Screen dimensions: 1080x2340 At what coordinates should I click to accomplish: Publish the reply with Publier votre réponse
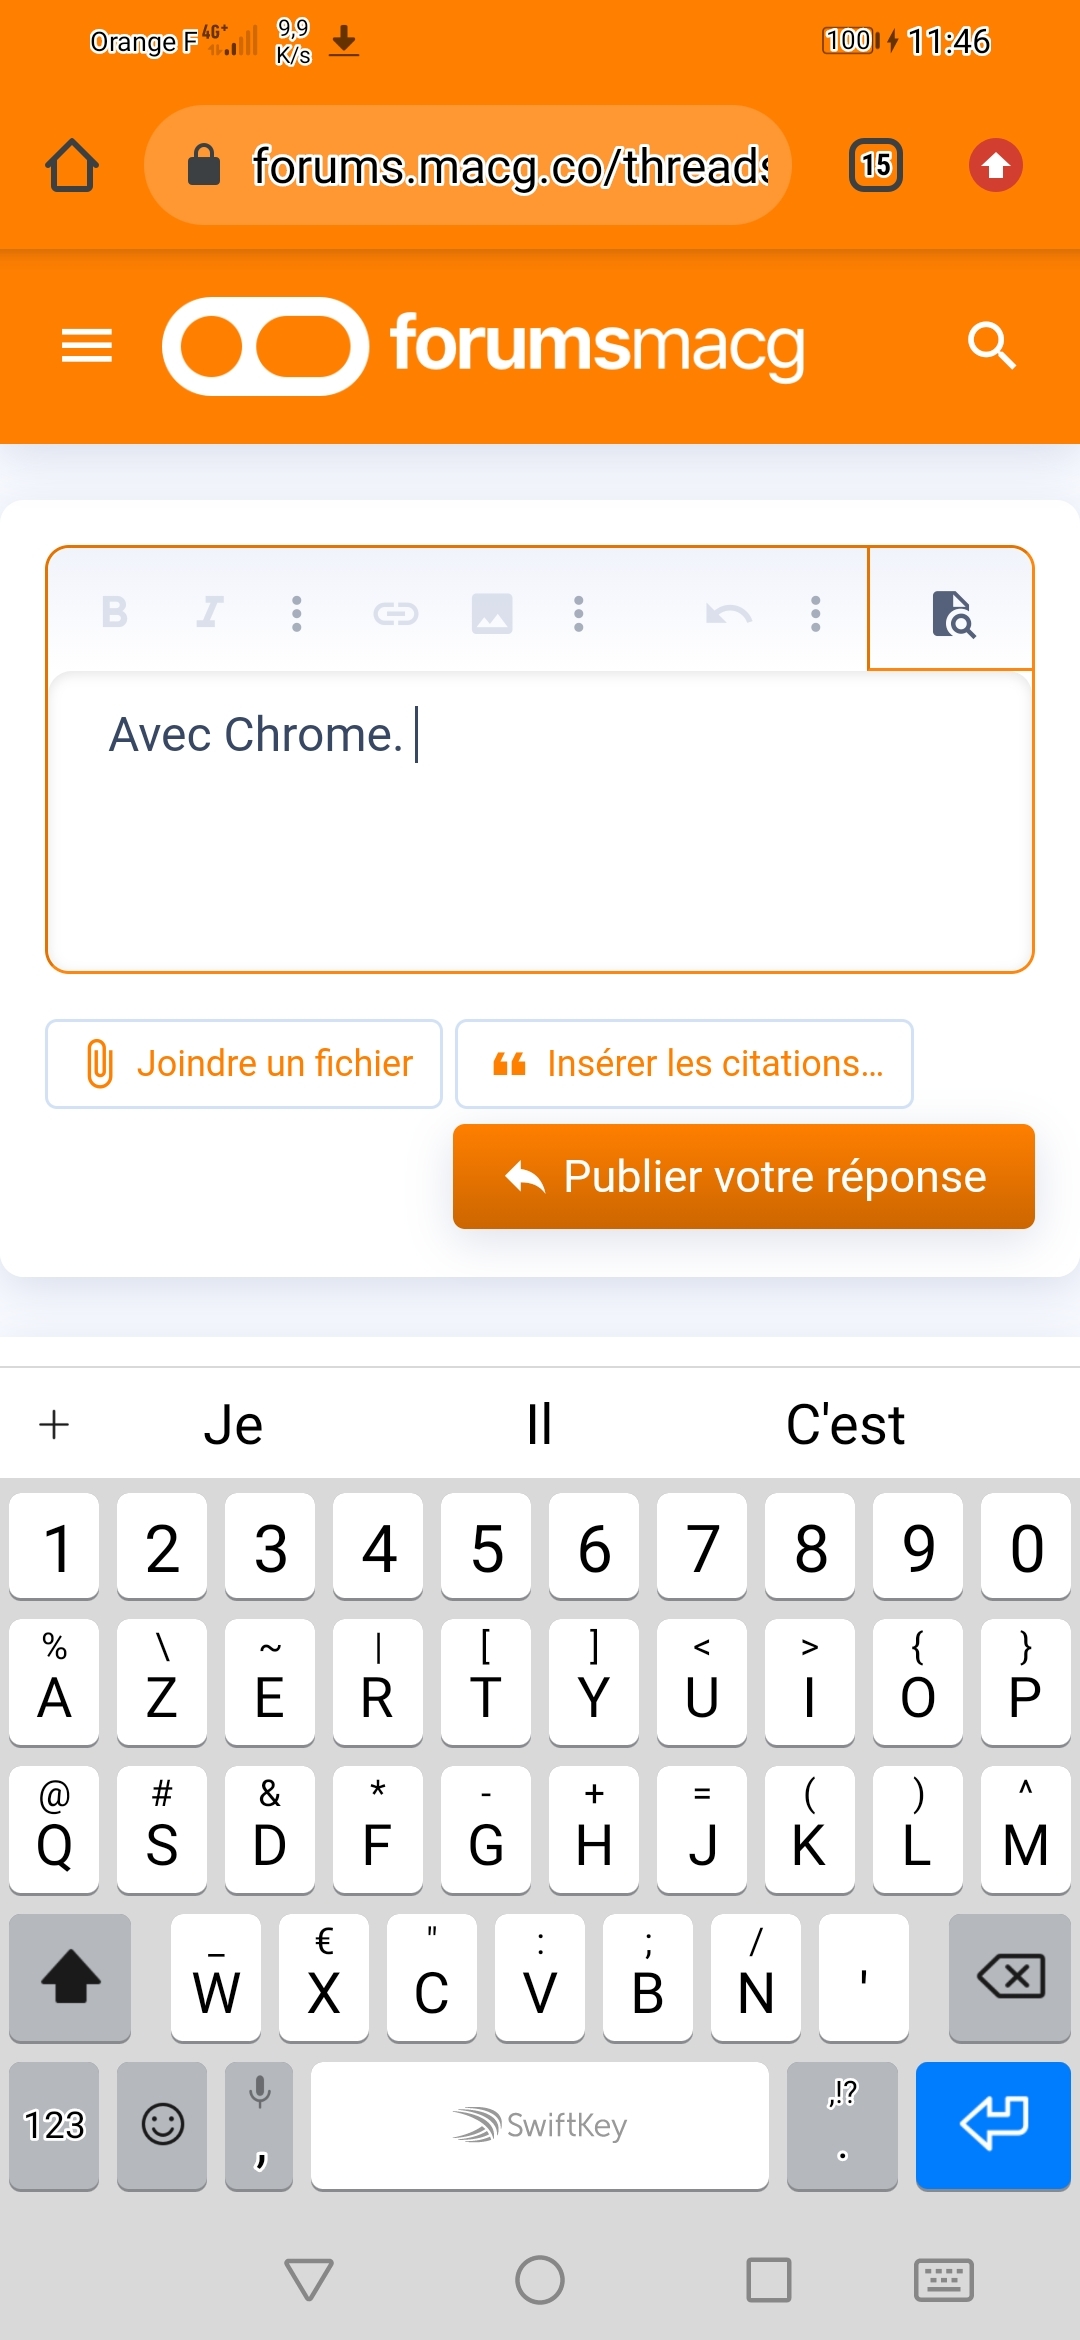pos(743,1176)
